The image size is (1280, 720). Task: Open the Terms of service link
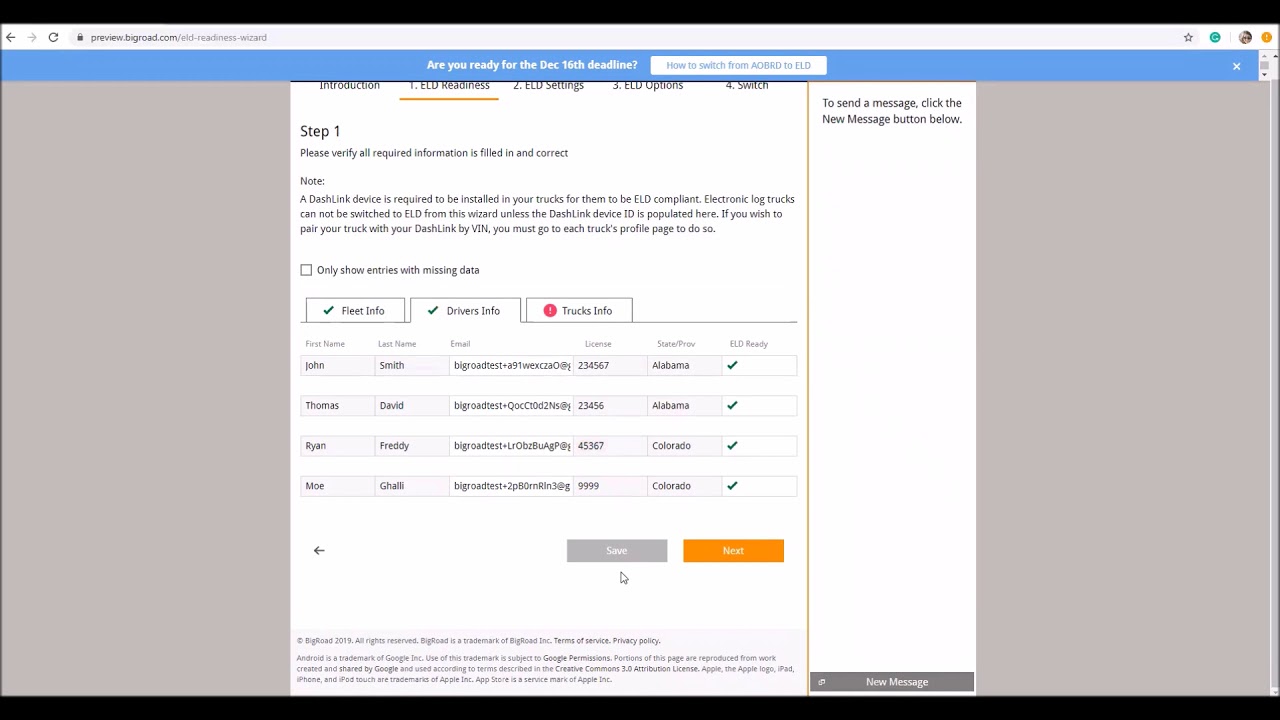(x=581, y=641)
